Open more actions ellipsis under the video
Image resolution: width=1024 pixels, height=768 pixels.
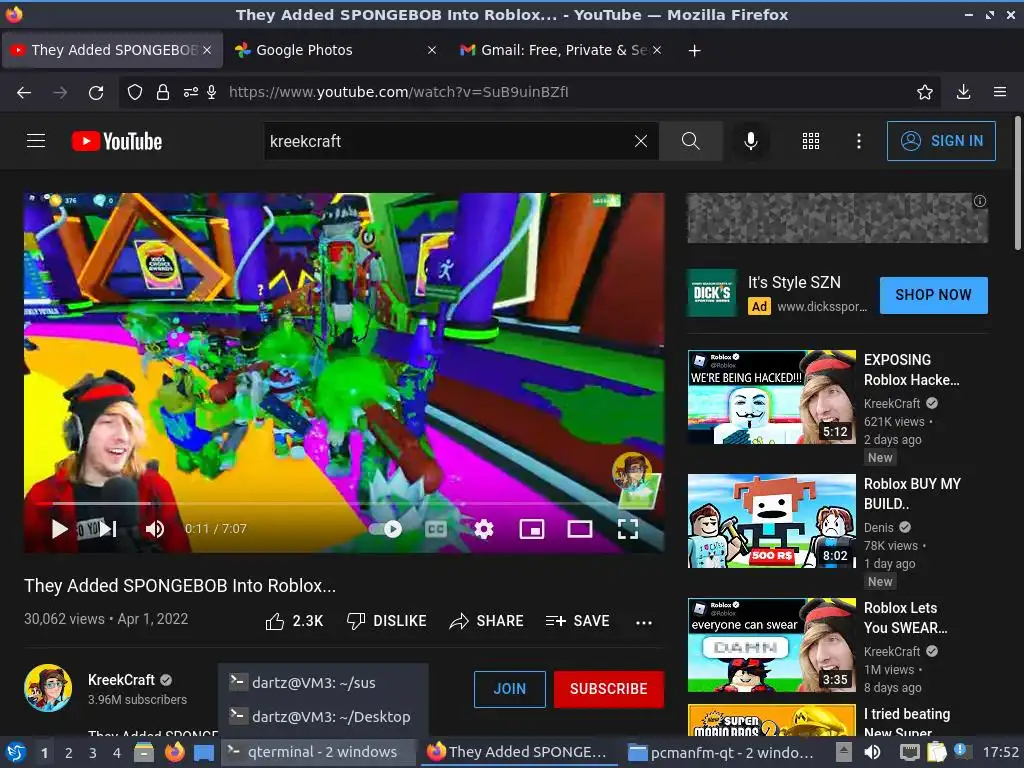644,622
